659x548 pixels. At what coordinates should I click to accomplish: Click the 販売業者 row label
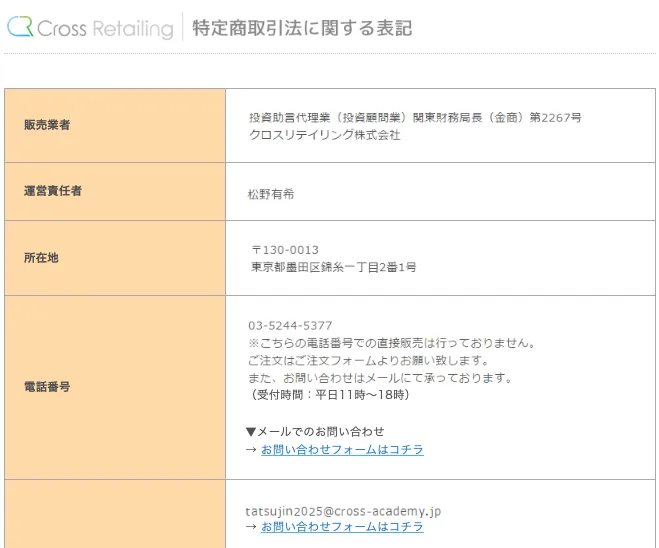(47, 125)
